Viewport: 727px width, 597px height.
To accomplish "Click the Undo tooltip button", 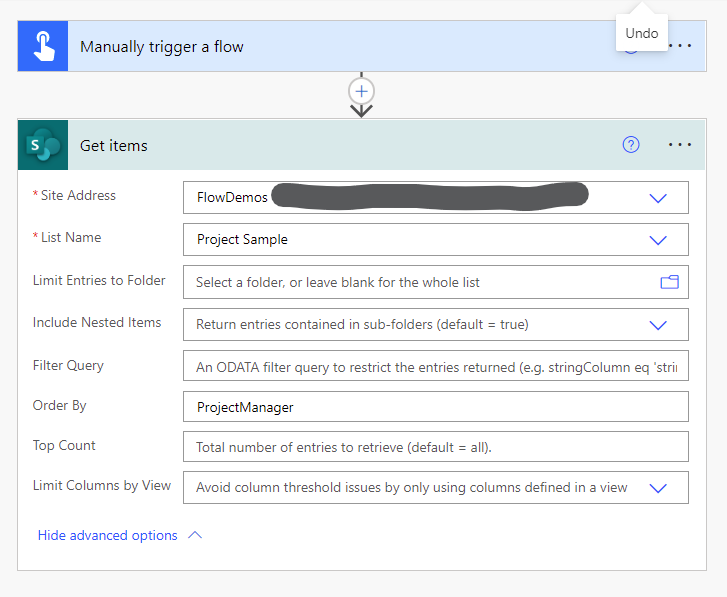I will coord(642,33).
